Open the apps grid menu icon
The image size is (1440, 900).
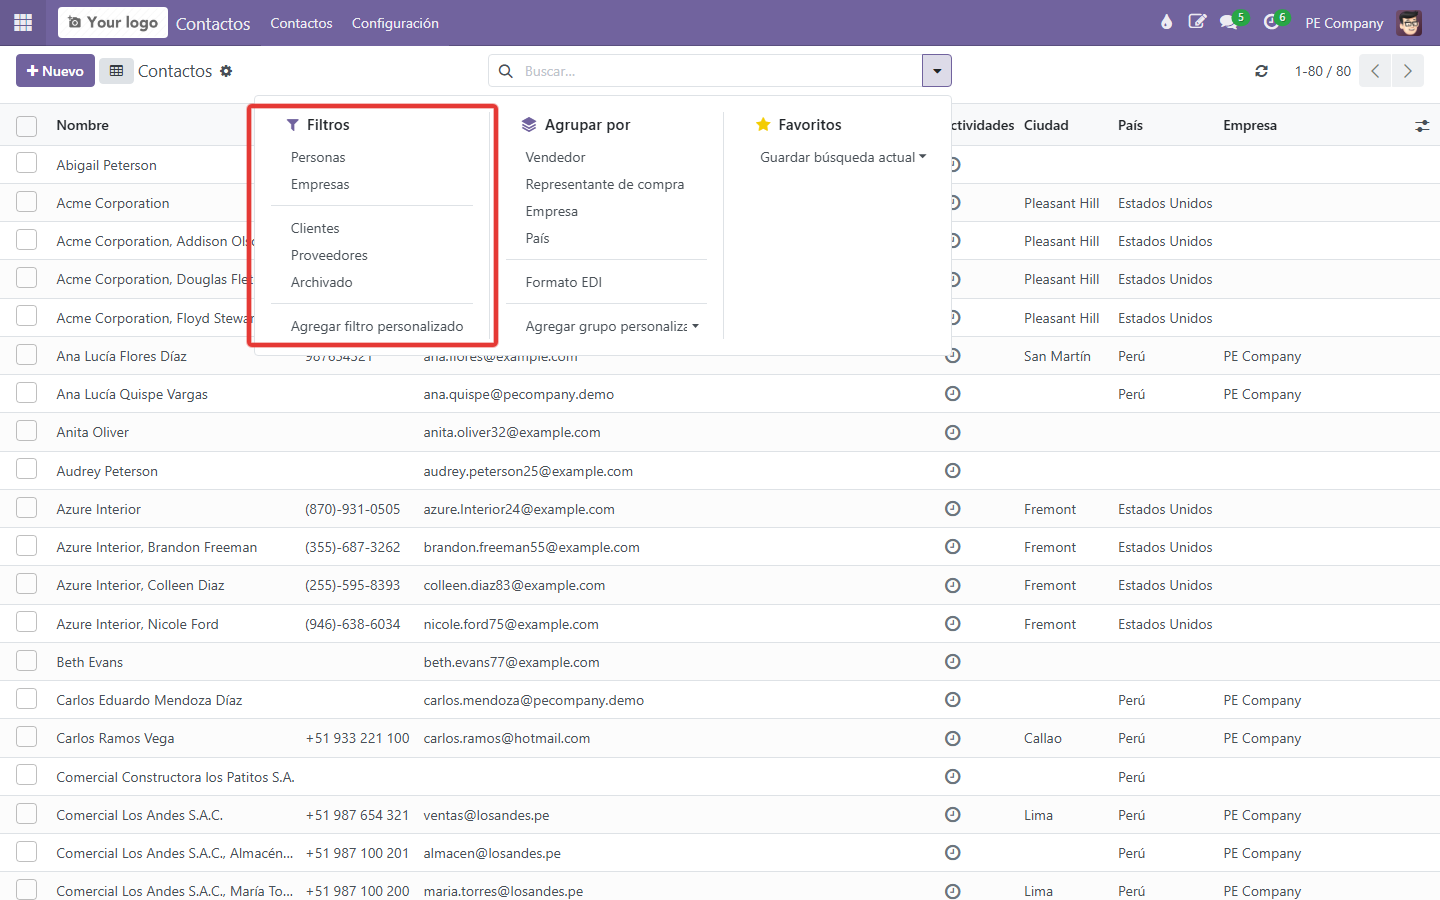[x=23, y=22]
